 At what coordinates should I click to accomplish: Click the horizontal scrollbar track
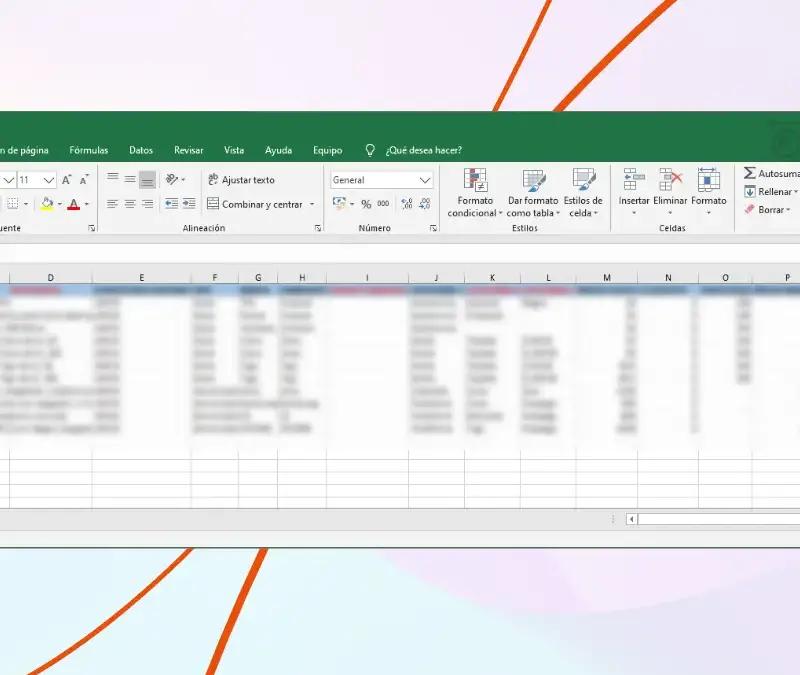[x=719, y=519]
